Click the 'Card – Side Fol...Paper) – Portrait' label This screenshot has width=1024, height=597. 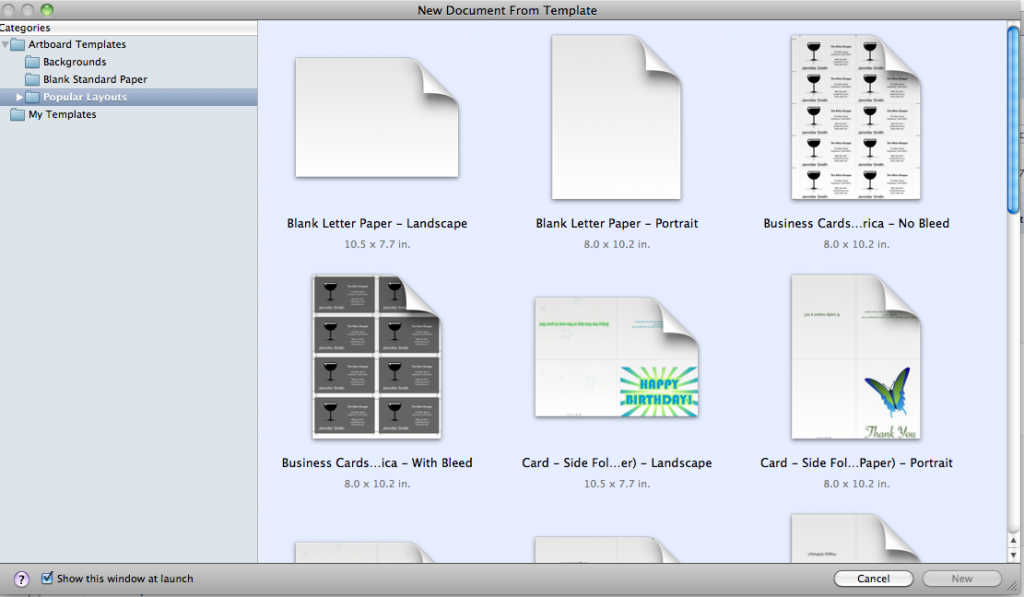[856, 463]
